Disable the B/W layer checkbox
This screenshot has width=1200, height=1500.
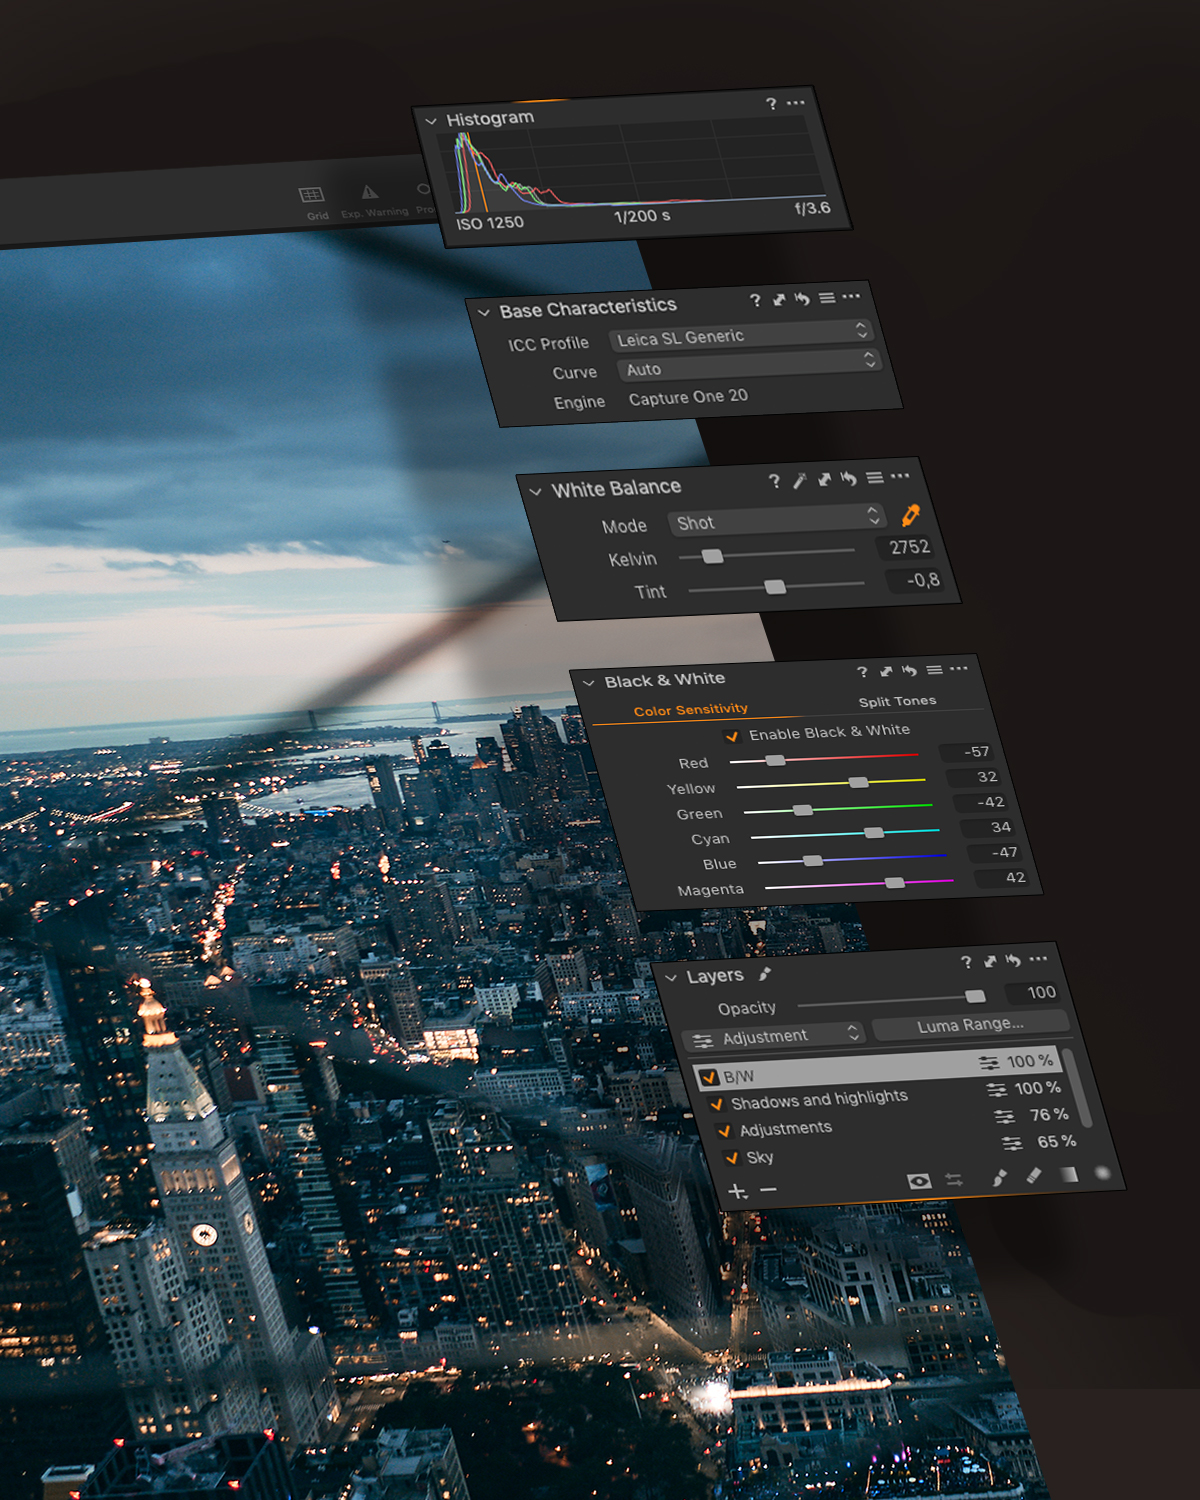tap(709, 1078)
